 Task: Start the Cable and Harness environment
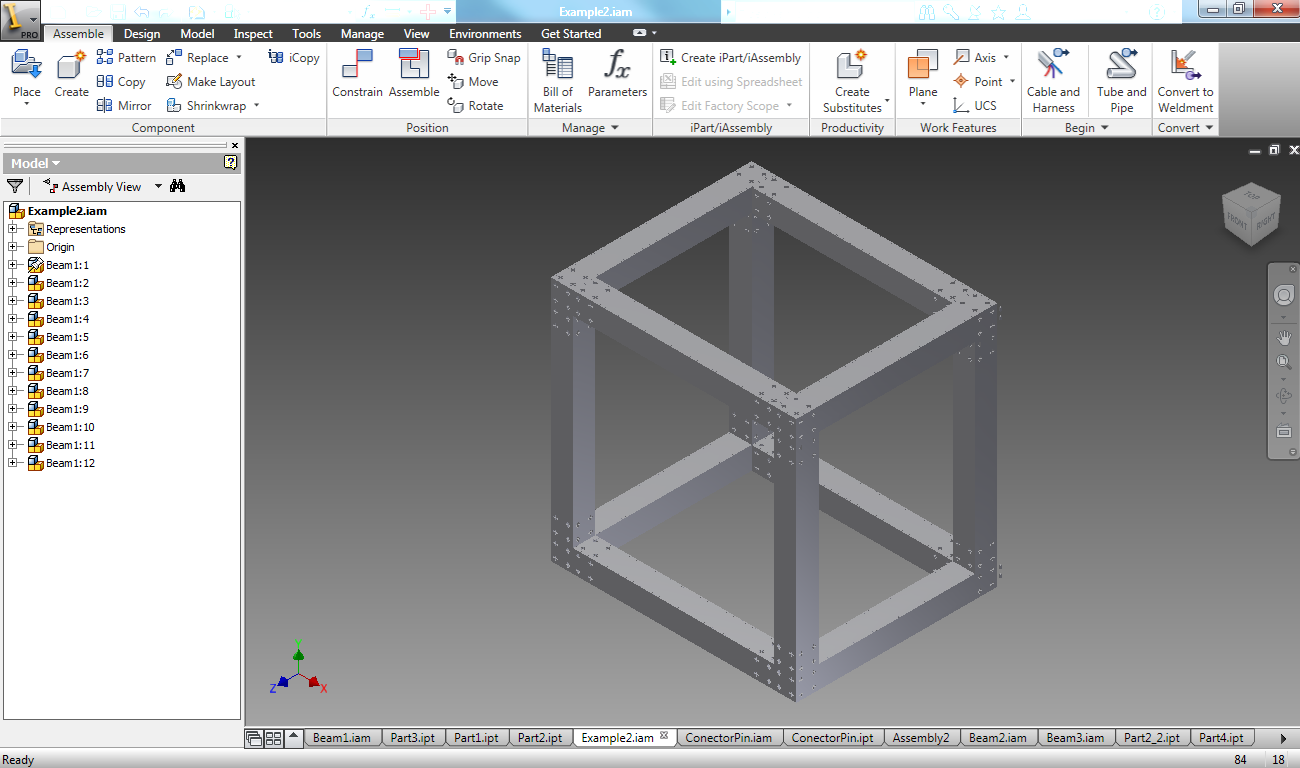click(1053, 81)
